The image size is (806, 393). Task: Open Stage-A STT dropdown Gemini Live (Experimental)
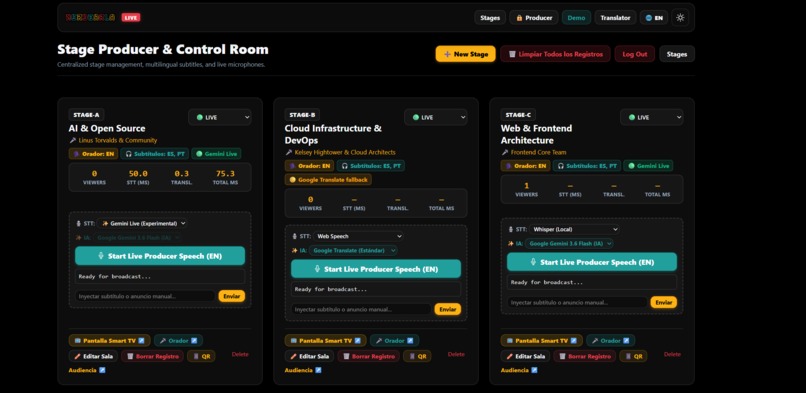(x=142, y=223)
